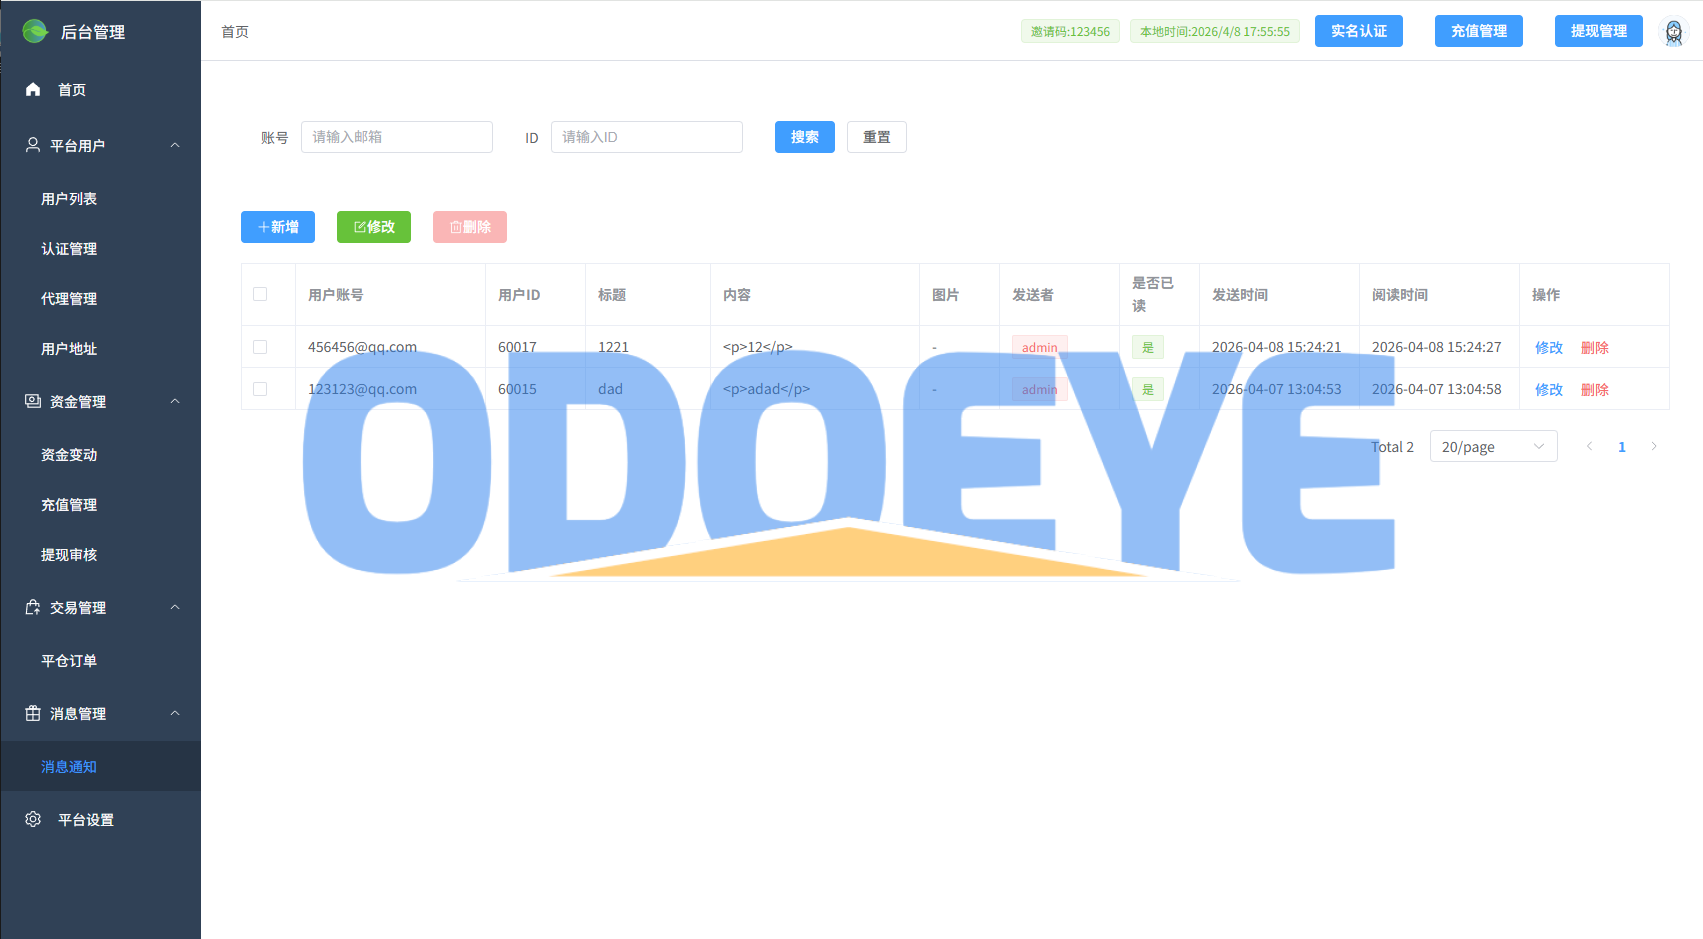This screenshot has width=1703, height=939.
Task: Click the 请输入邮箱 account input field
Action: click(397, 137)
